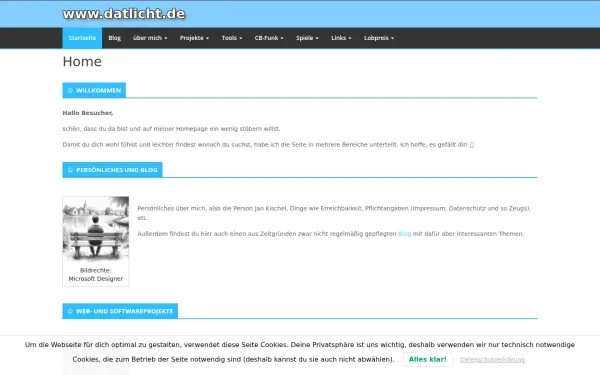Click the star icon beside WEB- UND SOFTWAREPROJEKTE

pyautogui.click(x=70, y=311)
